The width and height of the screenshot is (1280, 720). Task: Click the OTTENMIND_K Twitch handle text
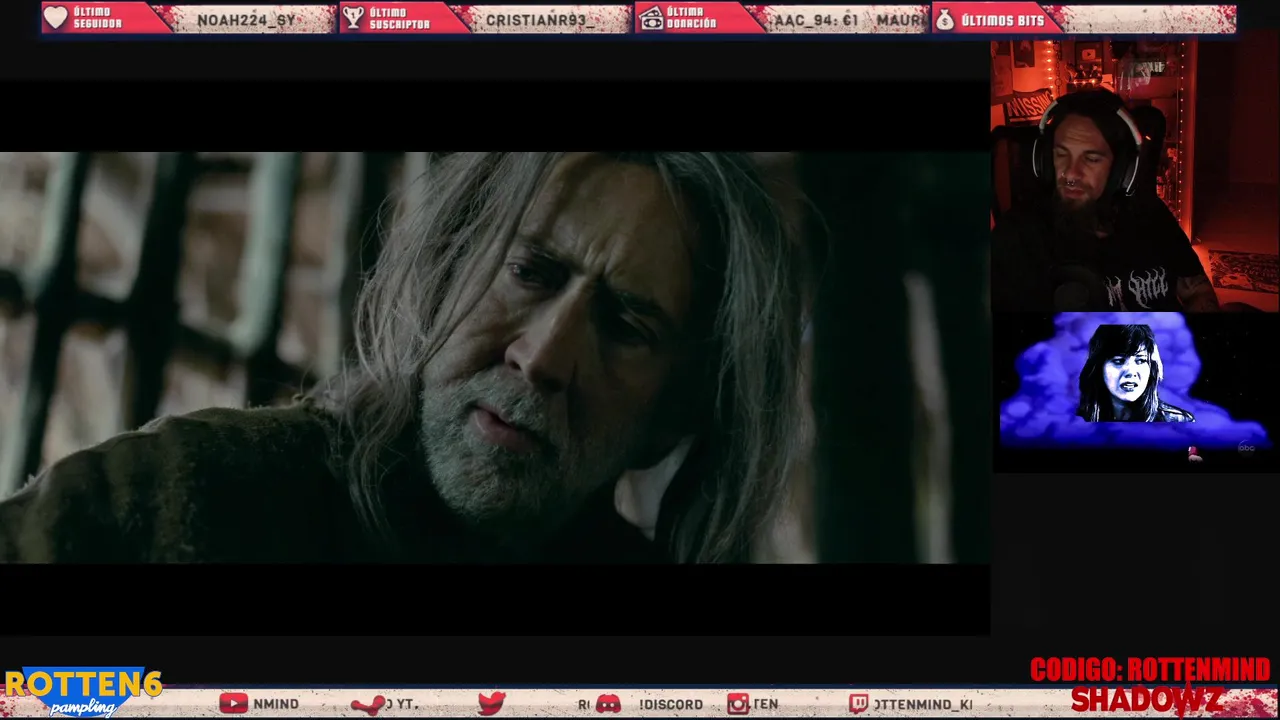922,704
